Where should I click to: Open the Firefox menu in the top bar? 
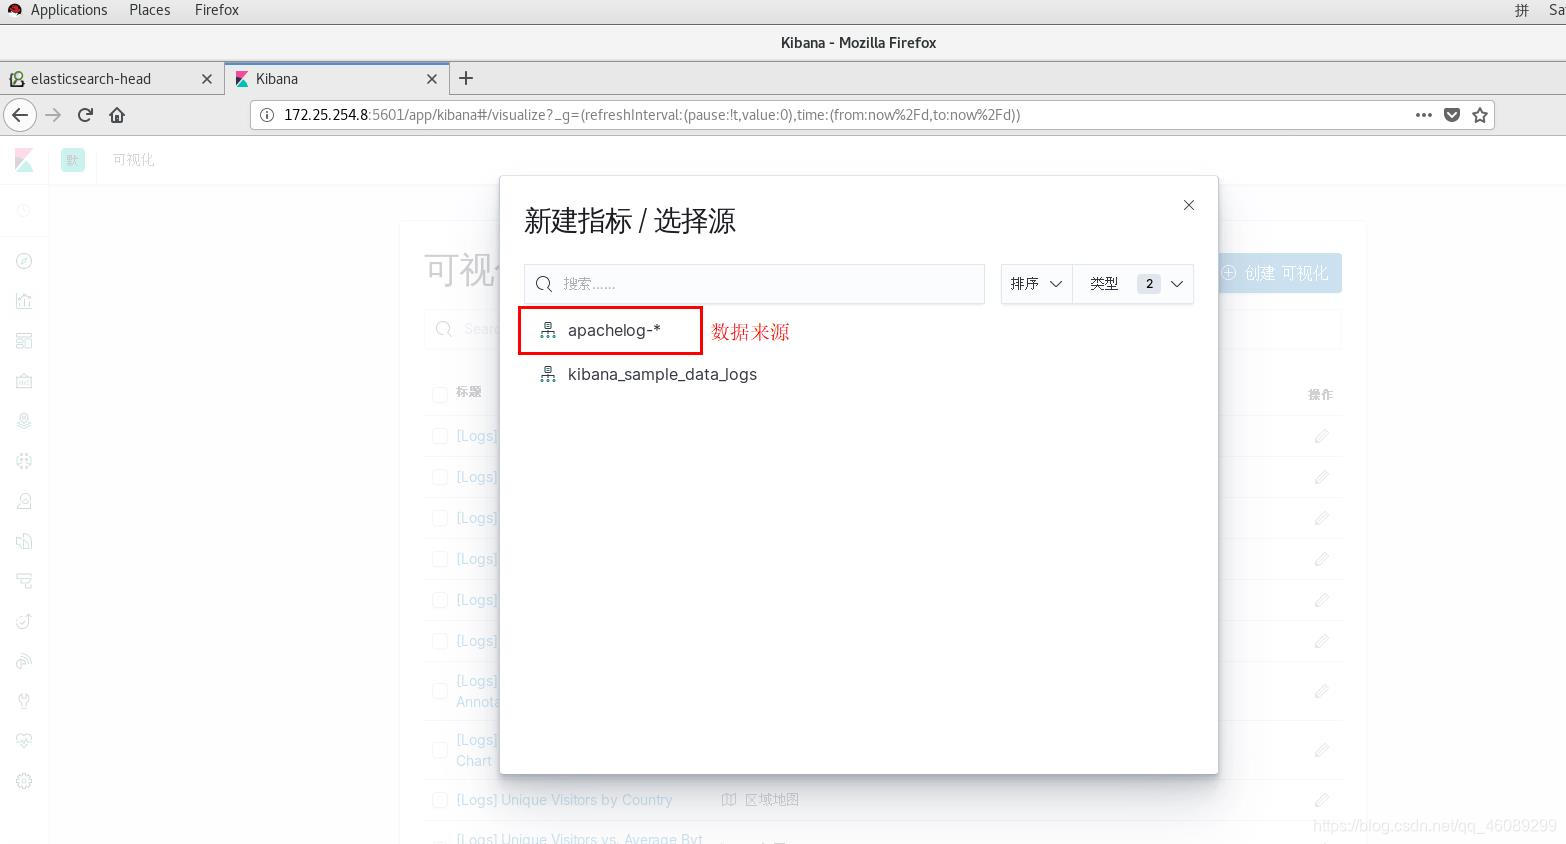pos(217,10)
